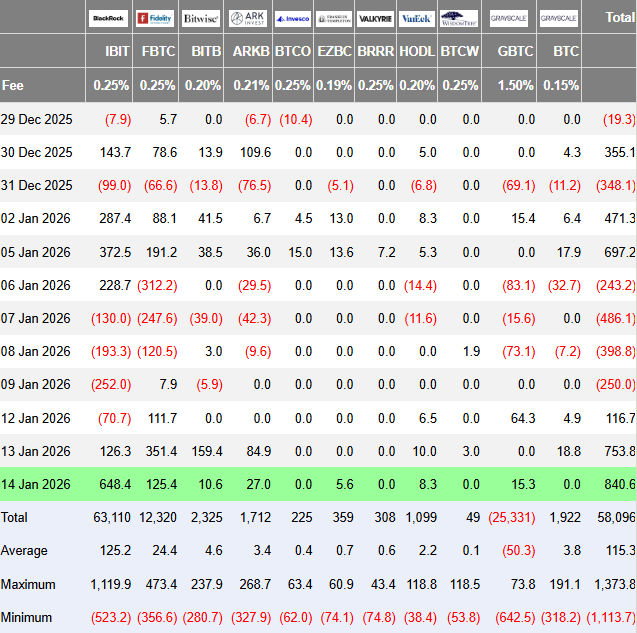Select the highlighted 14 Jan 2026 row date
Screen dimensions: 637x633
pos(38,485)
